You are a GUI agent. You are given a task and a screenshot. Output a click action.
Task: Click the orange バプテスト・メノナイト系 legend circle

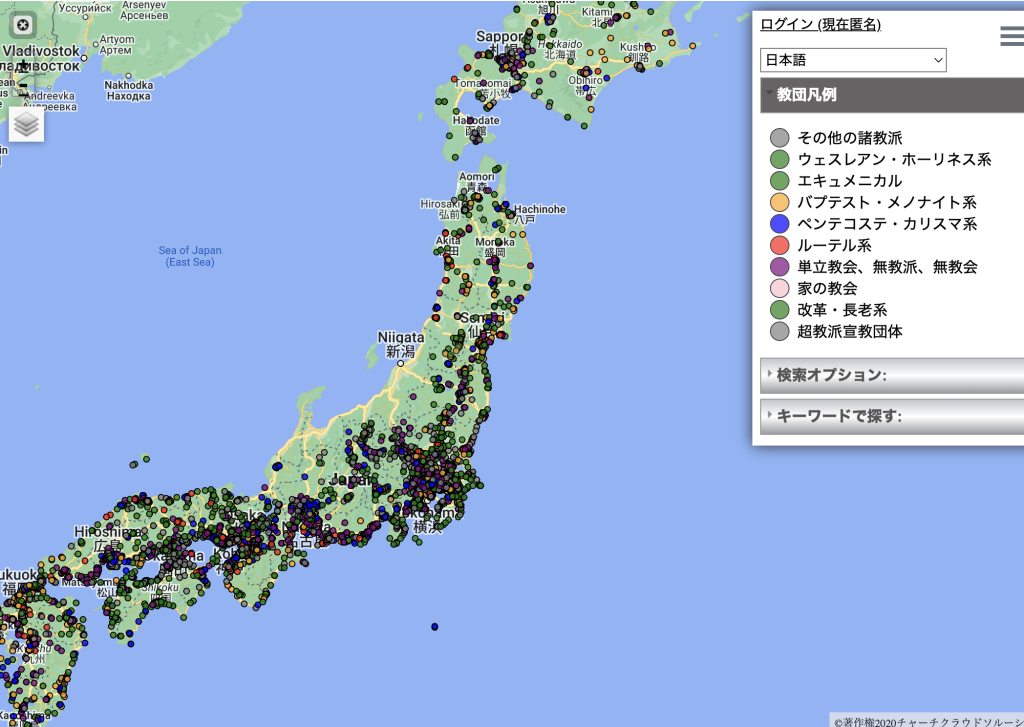tap(780, 203)
